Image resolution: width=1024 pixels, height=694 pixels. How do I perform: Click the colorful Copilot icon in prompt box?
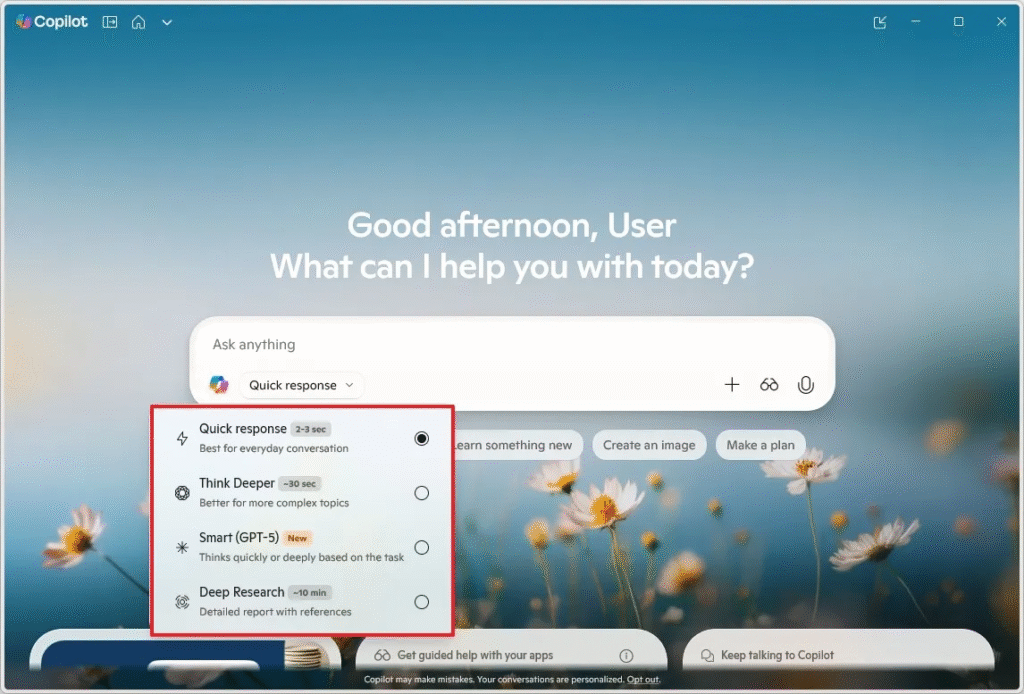coord(219,385)
